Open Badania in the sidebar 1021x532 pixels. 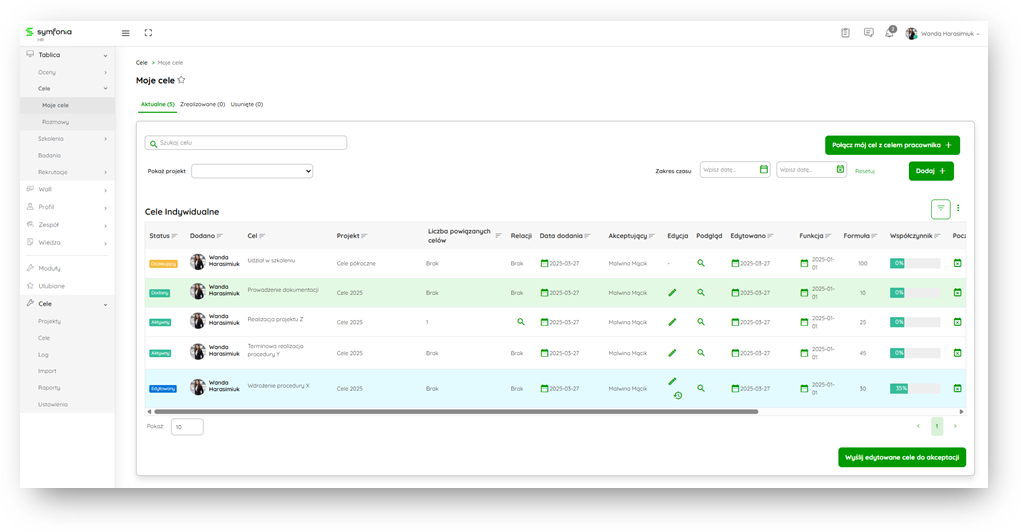49,156
